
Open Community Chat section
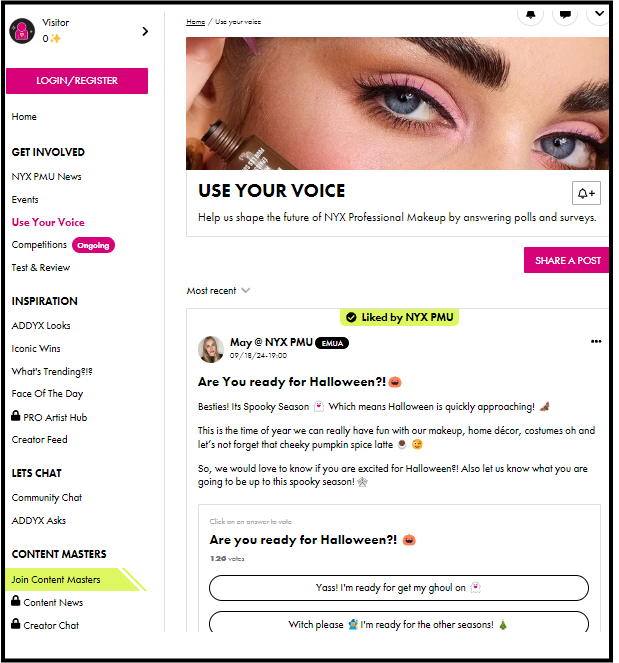click(x=47, y=498)
